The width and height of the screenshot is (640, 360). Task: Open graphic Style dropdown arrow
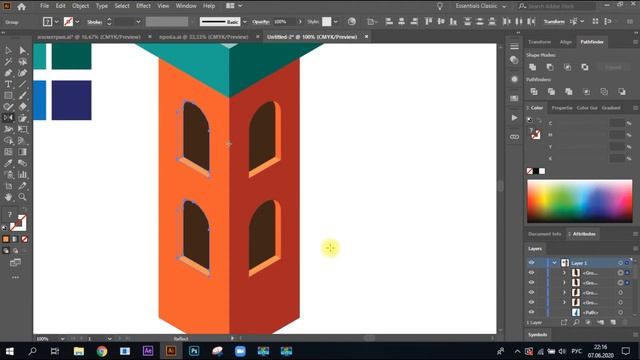[336, 22]
